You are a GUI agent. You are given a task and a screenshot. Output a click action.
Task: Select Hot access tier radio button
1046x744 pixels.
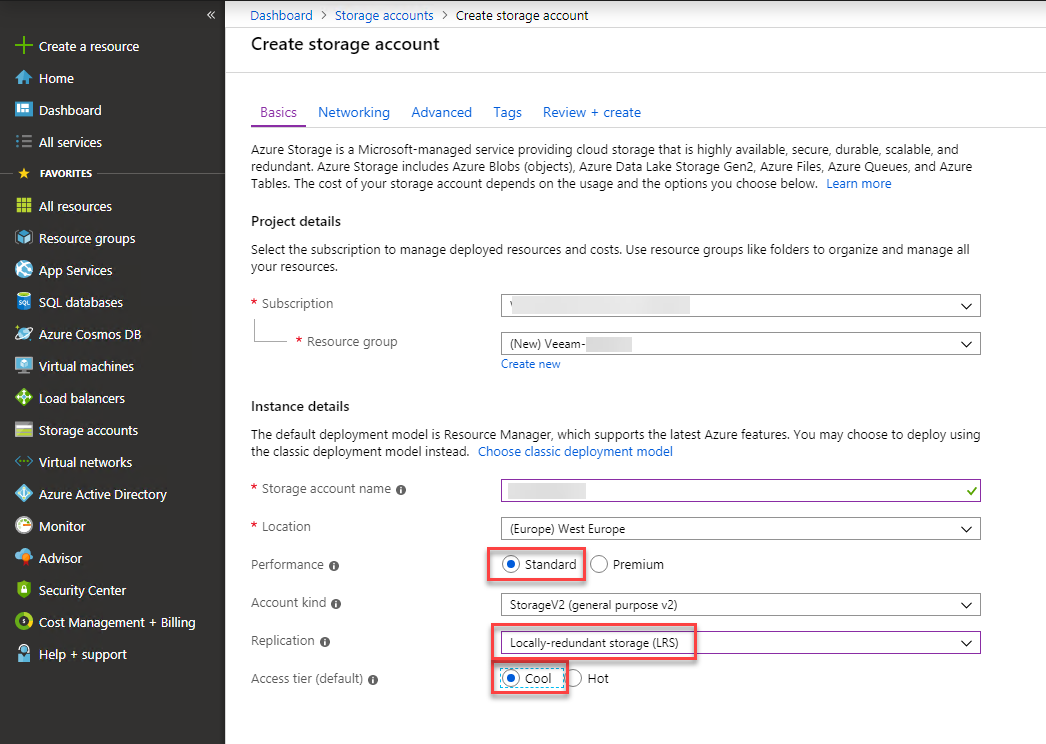(x=574, y=679)
